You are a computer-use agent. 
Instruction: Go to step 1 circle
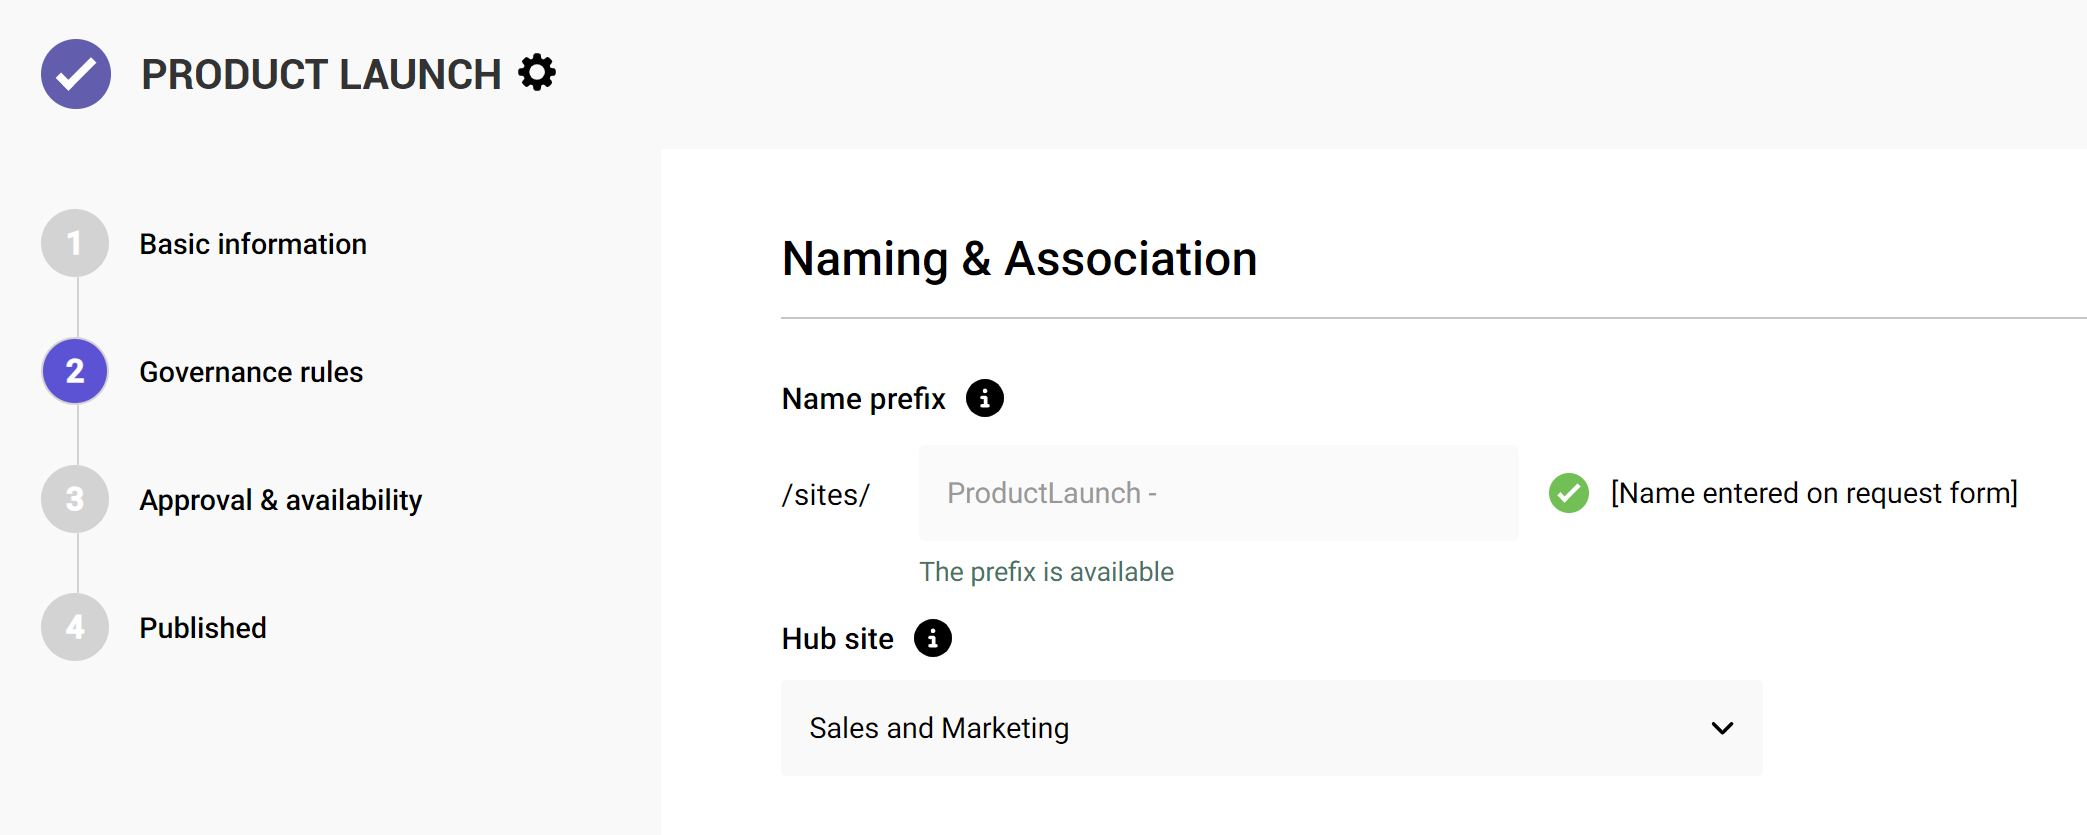click(75, 243)
